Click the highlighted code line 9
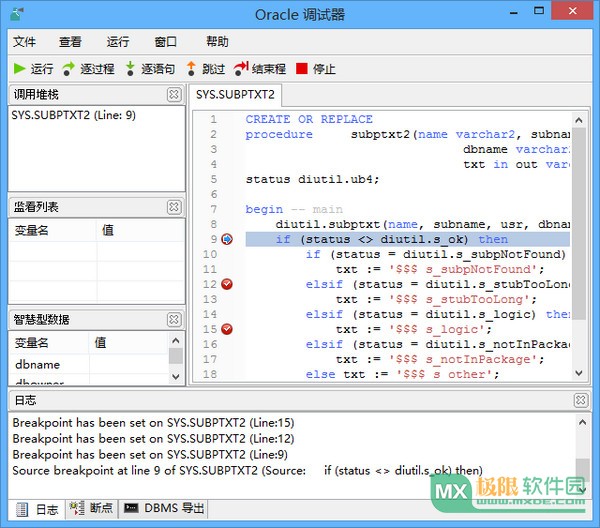The image size is (600, 528). [407, 240]
